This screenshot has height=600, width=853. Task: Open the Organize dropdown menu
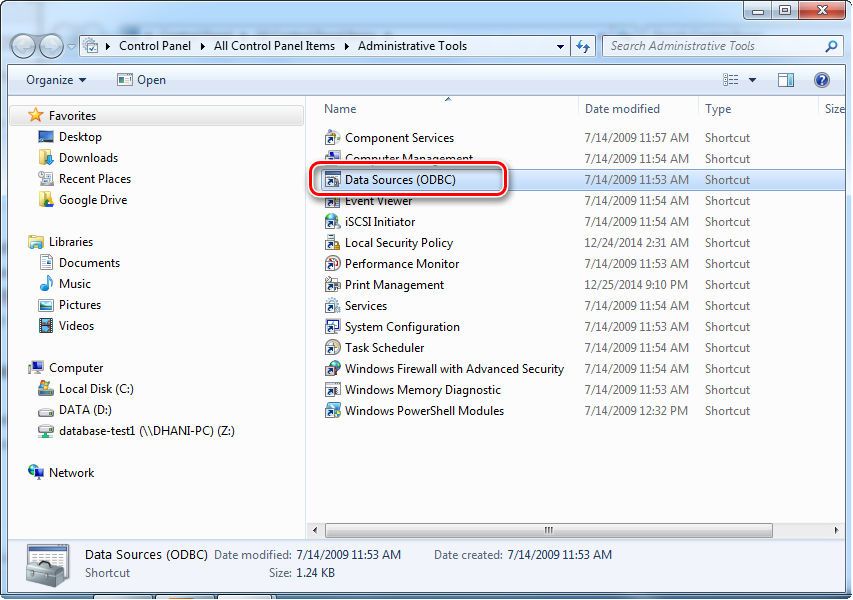54,80
